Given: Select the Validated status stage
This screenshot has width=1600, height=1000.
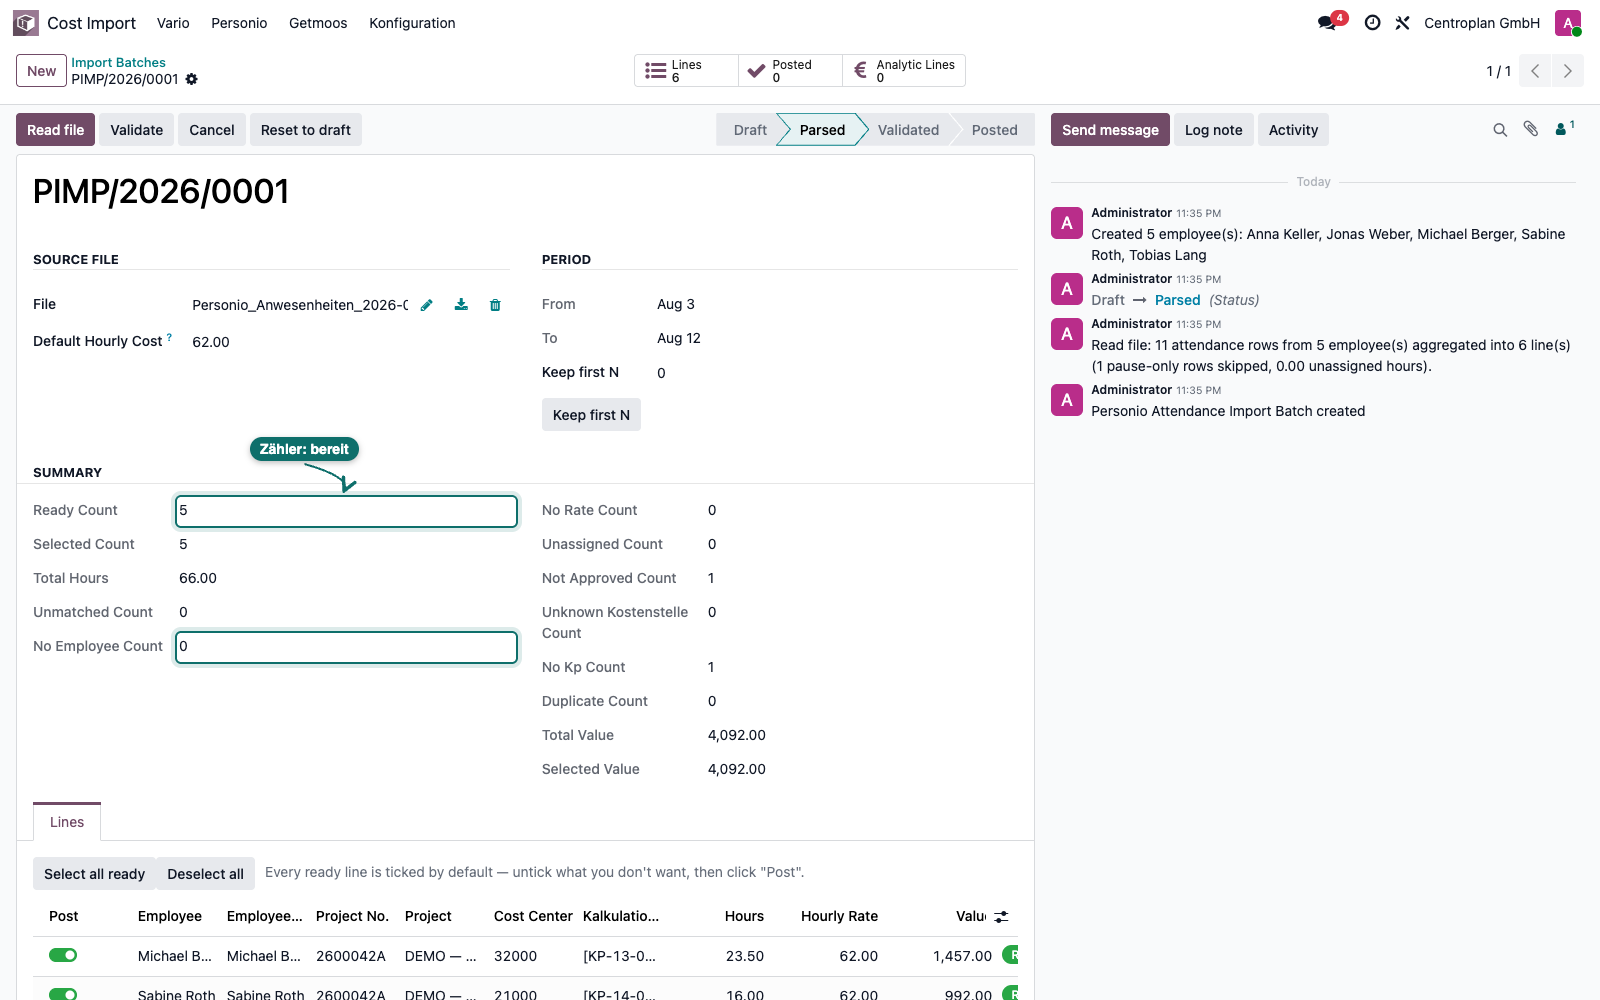Looking at the screenshot, I should 908,130.
